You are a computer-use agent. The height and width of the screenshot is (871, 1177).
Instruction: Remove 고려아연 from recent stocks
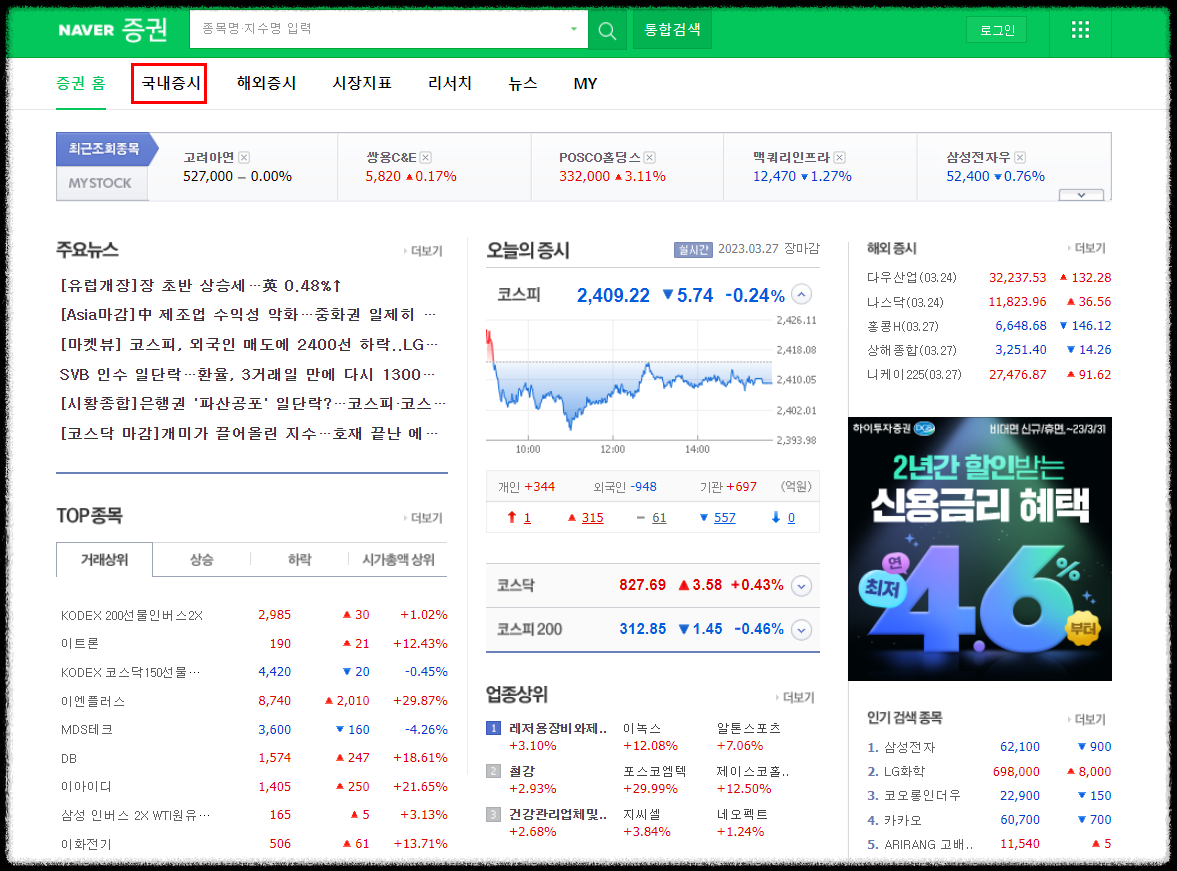click(x=244, y=158)
